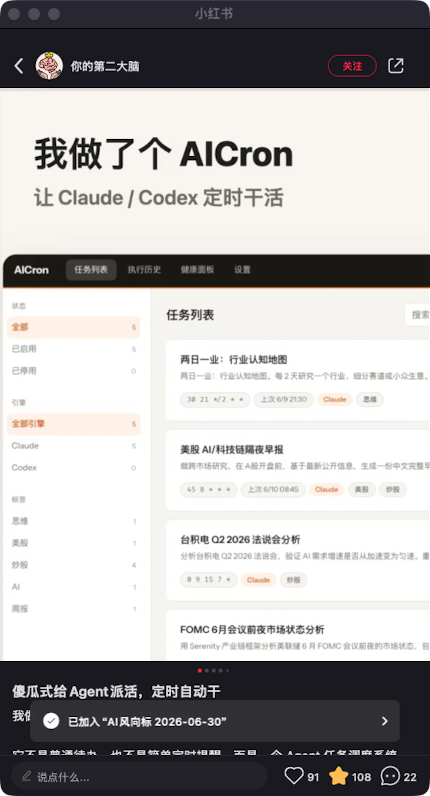The height and width of the screenshot is (796, 430).
Task: Follow the author with the 关注 button
Action: [352, 66]
